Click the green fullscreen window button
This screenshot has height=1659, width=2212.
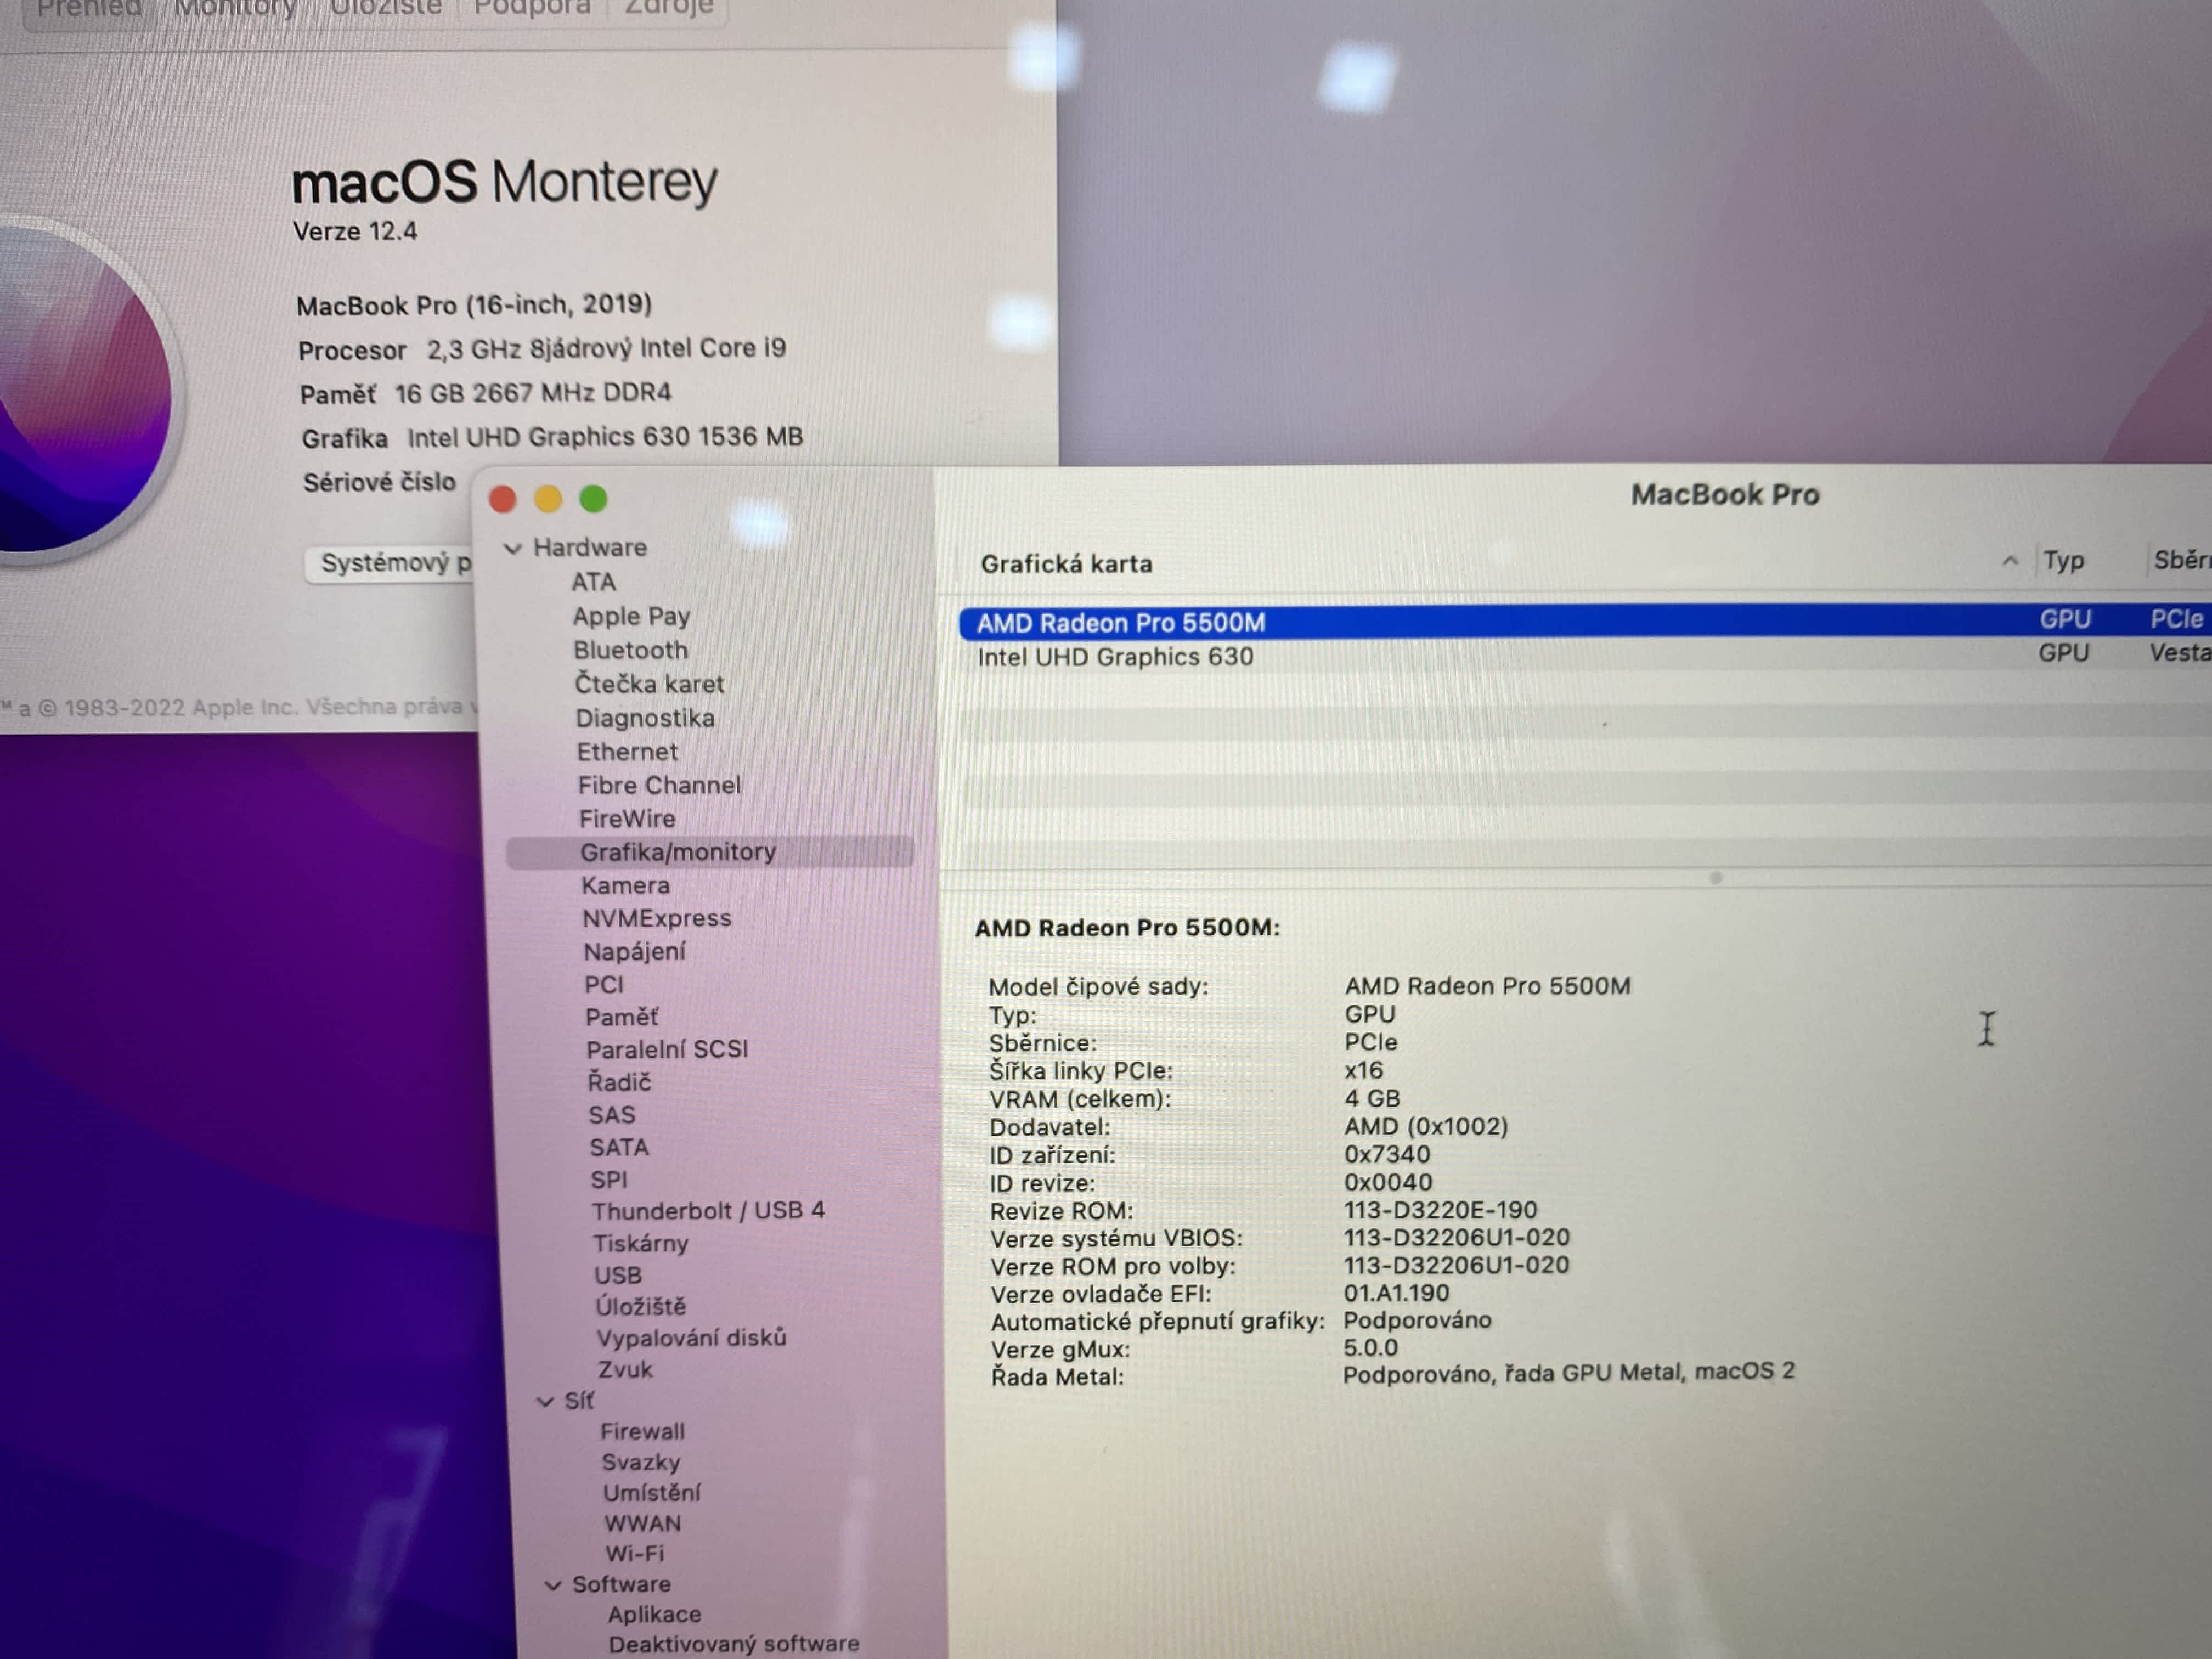coord(594,499)
